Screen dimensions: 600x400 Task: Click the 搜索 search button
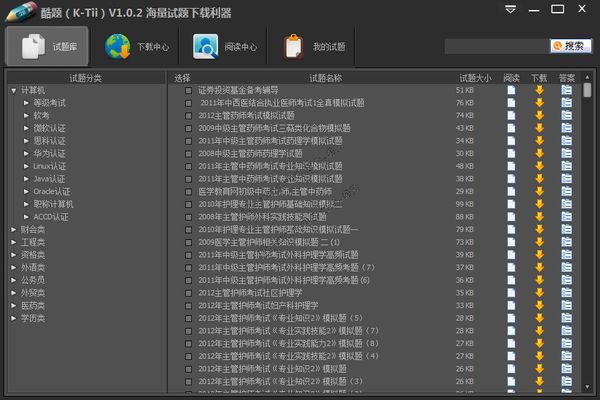pyautogui.click(x=571, y=46)
